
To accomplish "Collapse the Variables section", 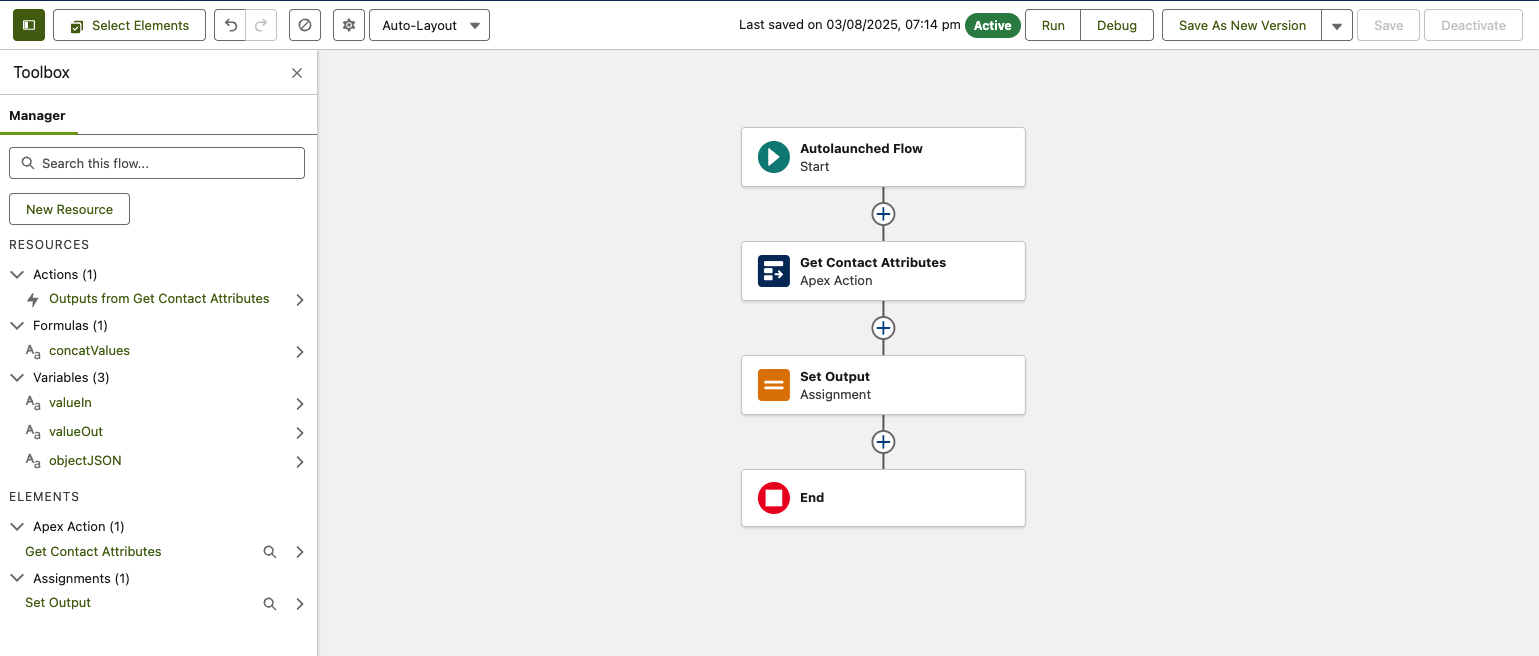I will (17, 378).
